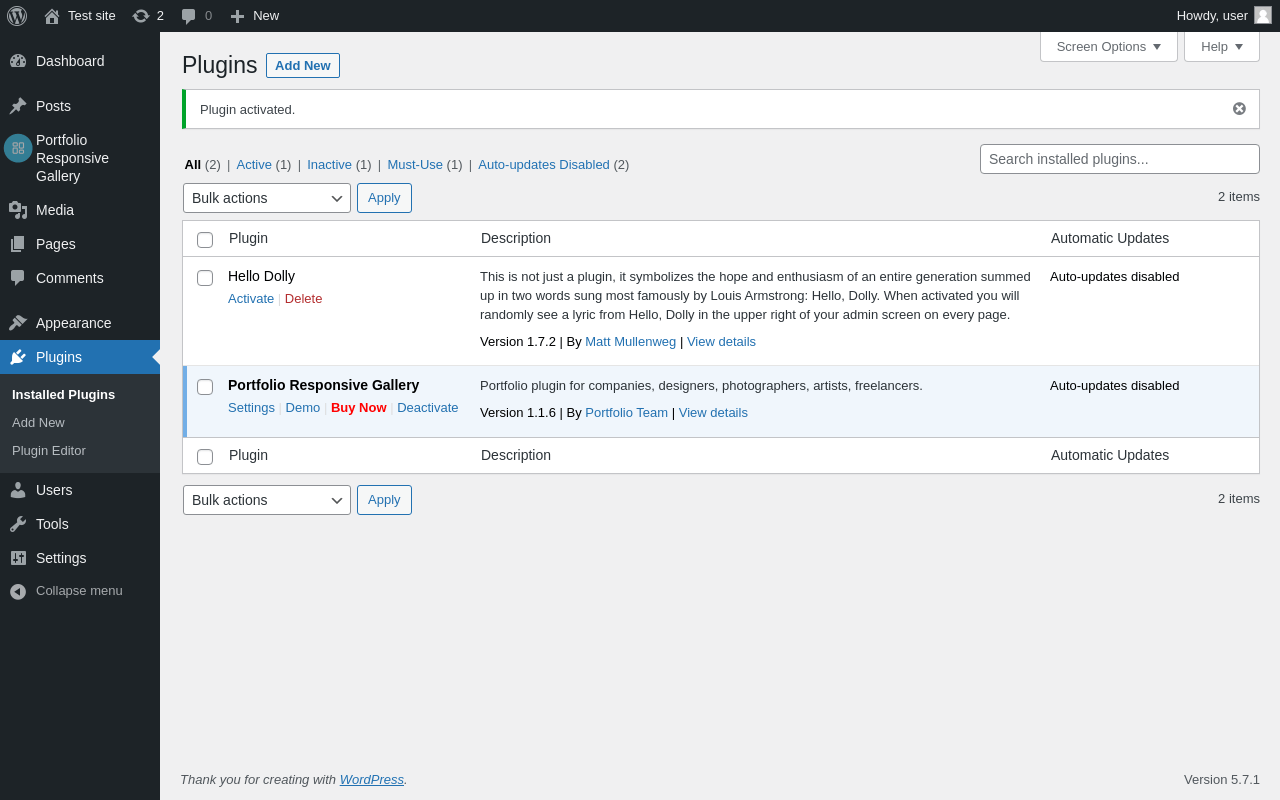Open the Plugin Editor submenu item
Image resolution: width=1280 pixels, height=800 pixels.
[x=49, y=451]
